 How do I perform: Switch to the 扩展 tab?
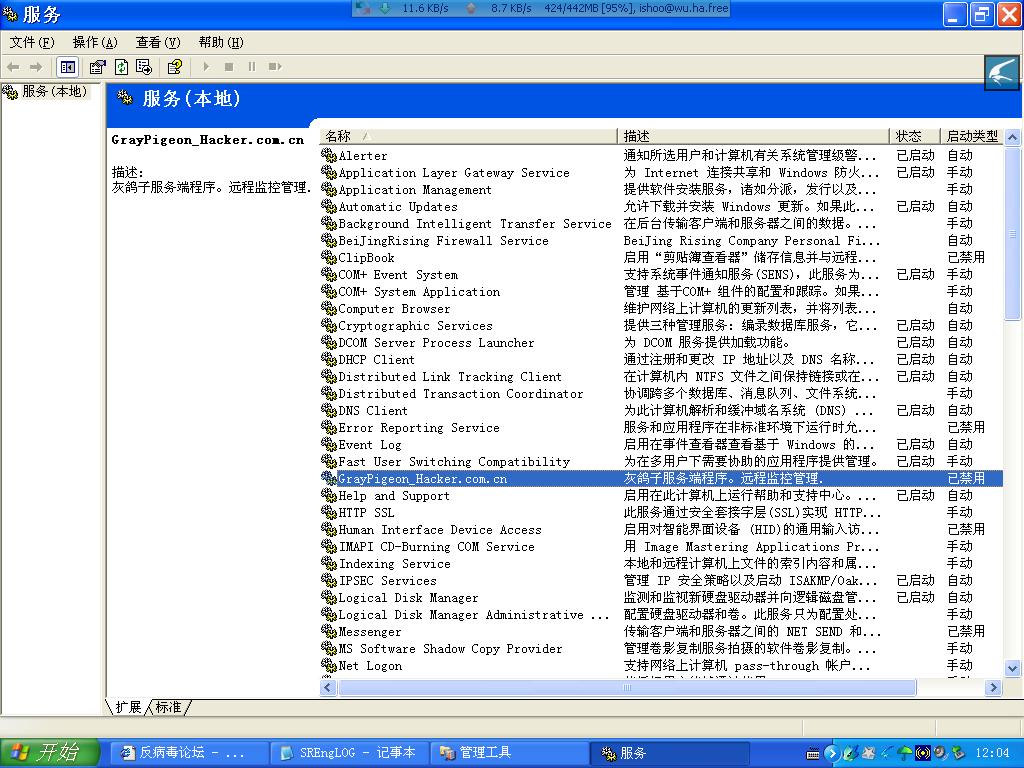(129, 707)
